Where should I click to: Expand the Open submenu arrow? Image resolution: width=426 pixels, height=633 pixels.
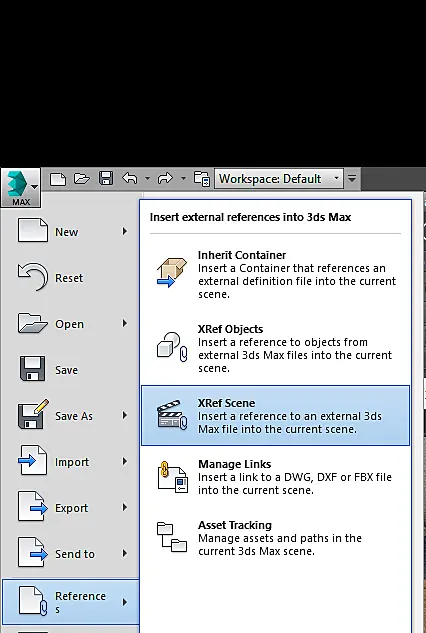pos(125,323)
